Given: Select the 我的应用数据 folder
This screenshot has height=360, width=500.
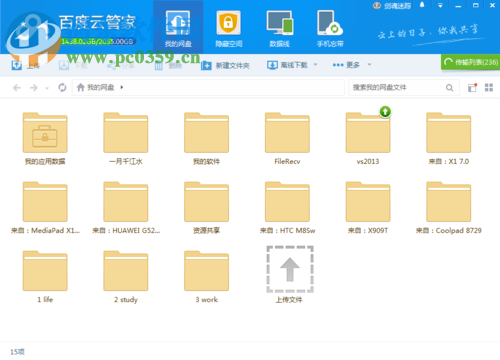Looking at the screenshot, I should pyautogui.click(x=45, y=139).
